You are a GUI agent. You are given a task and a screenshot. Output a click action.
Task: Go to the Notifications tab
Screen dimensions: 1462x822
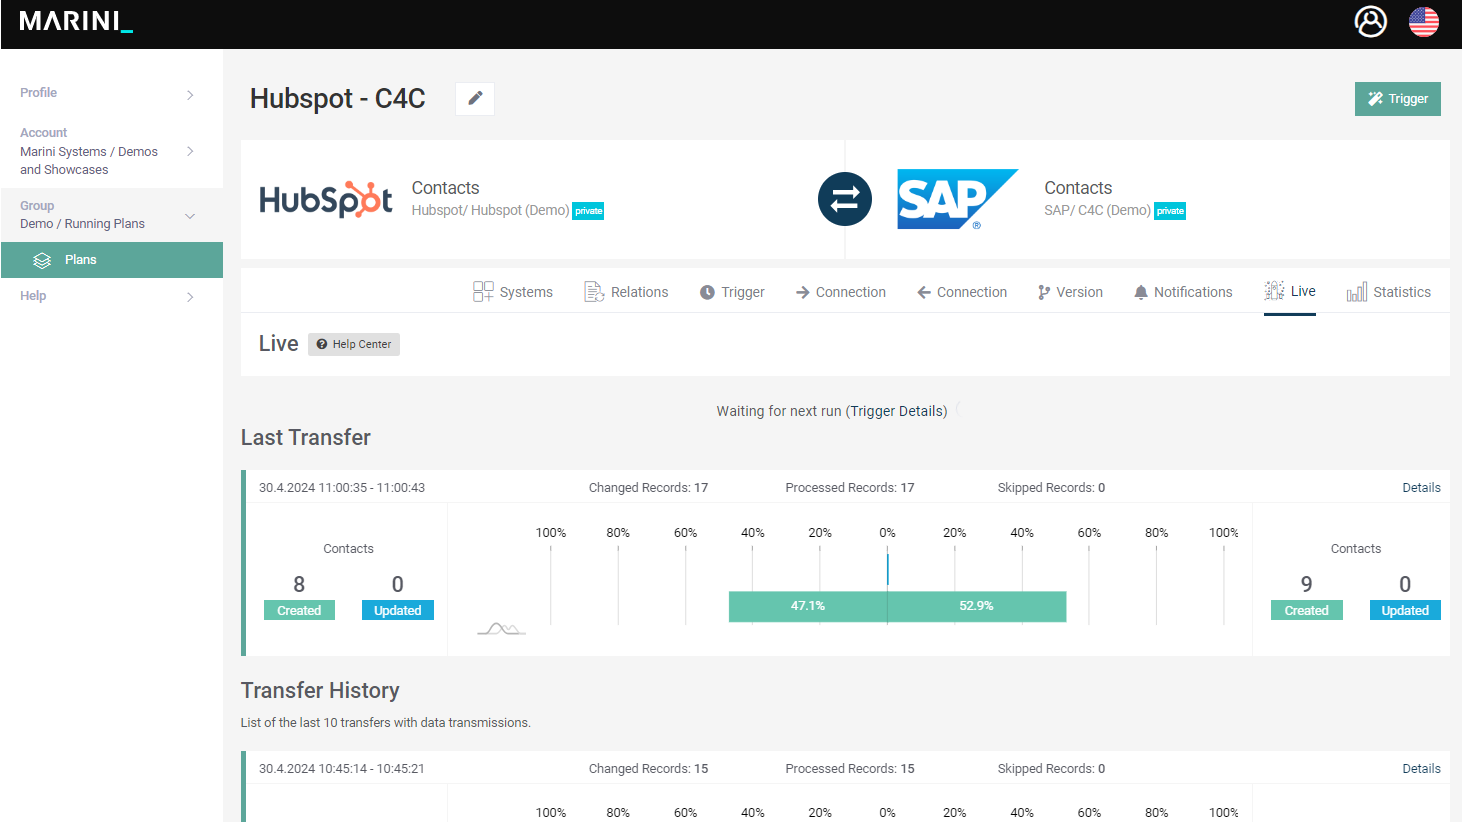(x=1182, y=292)
